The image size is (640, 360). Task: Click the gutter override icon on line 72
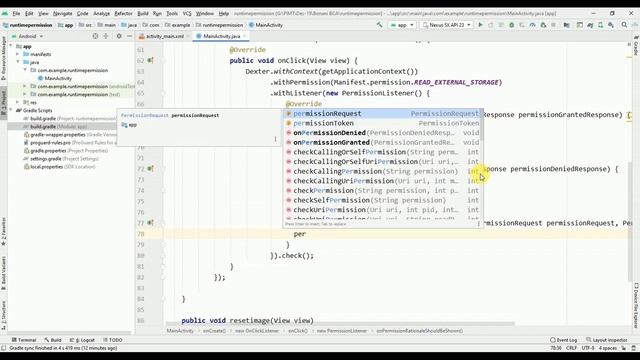pyautogui.click(x=150, y=169)
